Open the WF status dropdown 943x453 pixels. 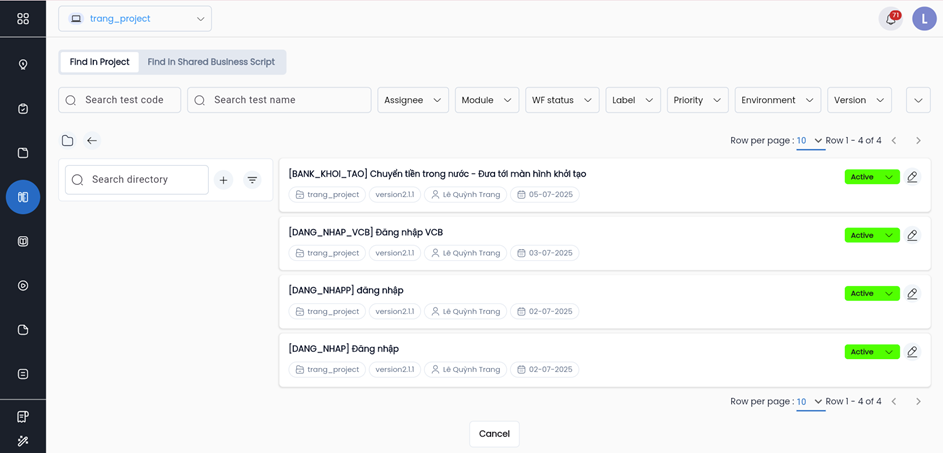(x=561, y=100)
